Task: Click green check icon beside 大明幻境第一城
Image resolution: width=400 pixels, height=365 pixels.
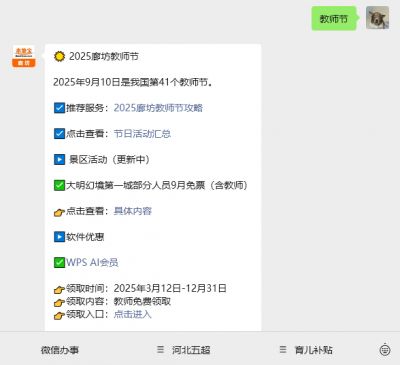Action: tap(59, 185)
